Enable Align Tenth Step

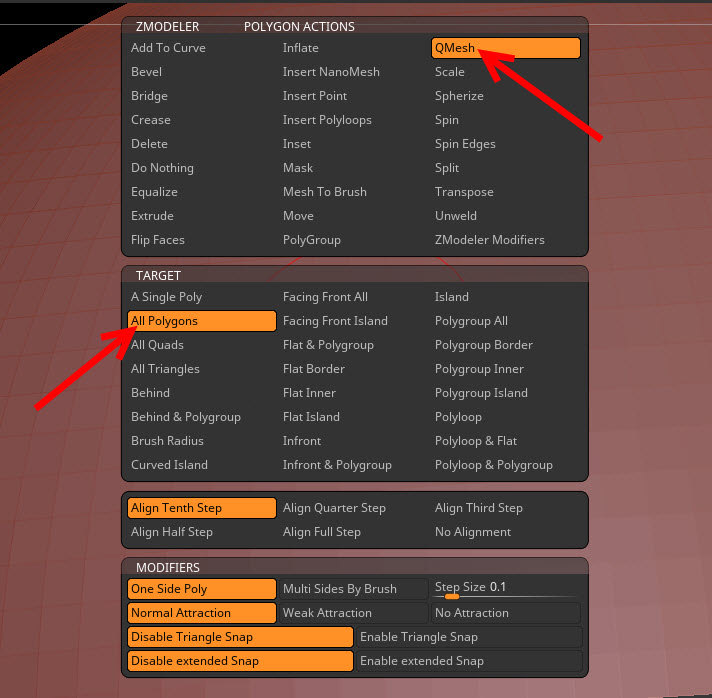click(202, 508)
